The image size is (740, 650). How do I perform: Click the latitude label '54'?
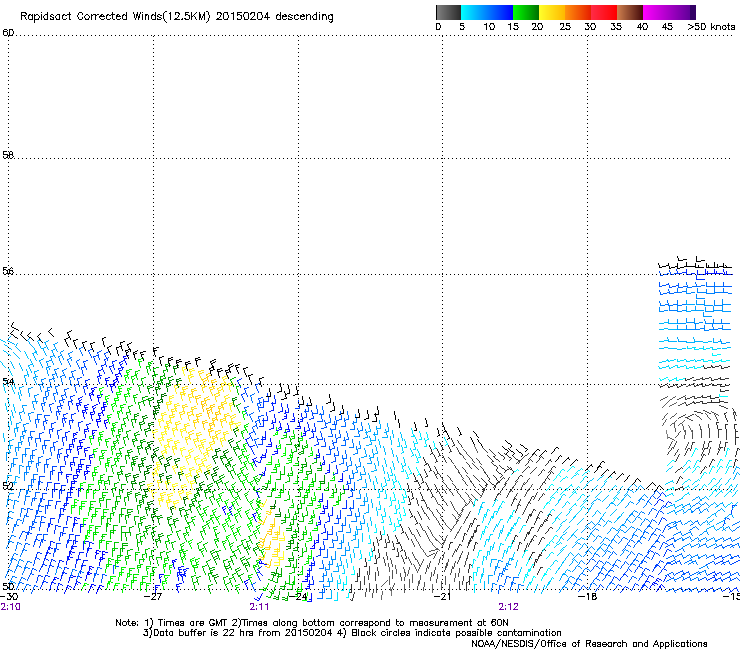[x=8, y=381]
